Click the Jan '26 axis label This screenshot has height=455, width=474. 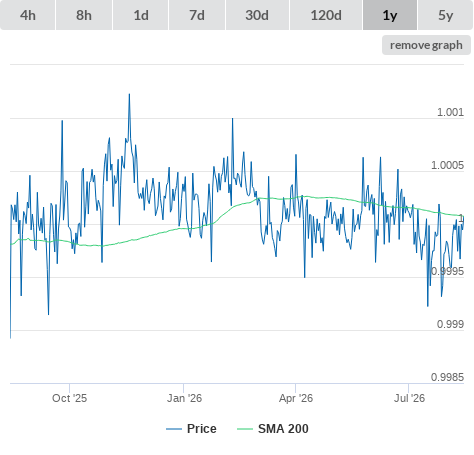coord(184,398)
